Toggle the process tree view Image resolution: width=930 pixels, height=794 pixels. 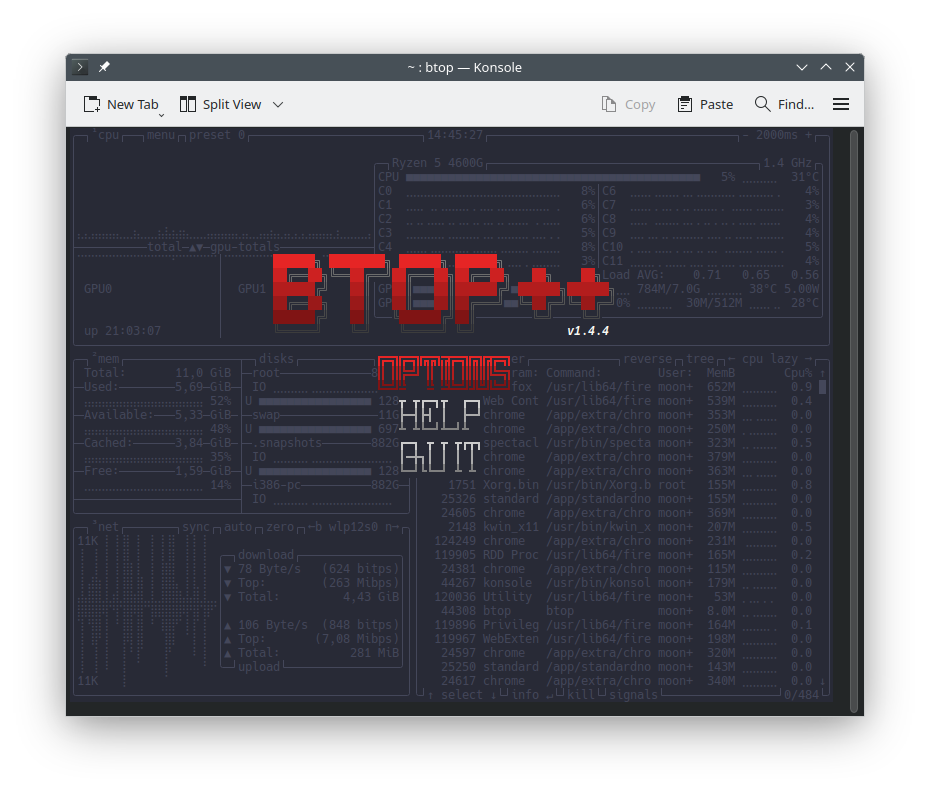click(700, 359)
